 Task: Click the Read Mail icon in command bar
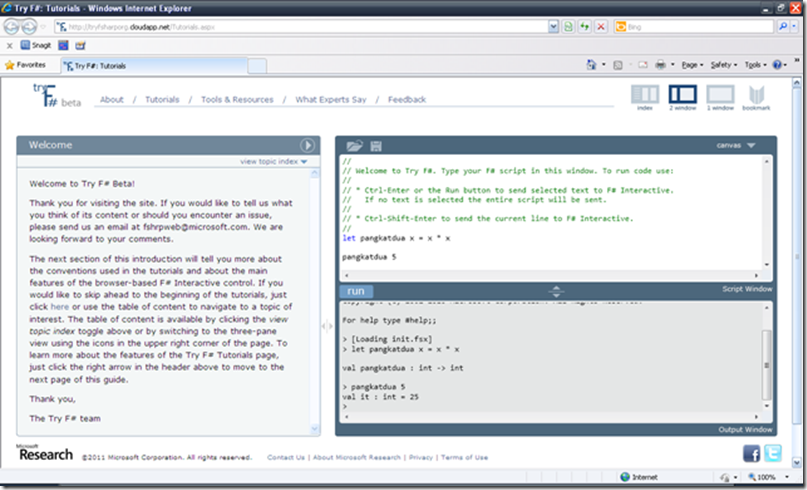tap(643, 65)
